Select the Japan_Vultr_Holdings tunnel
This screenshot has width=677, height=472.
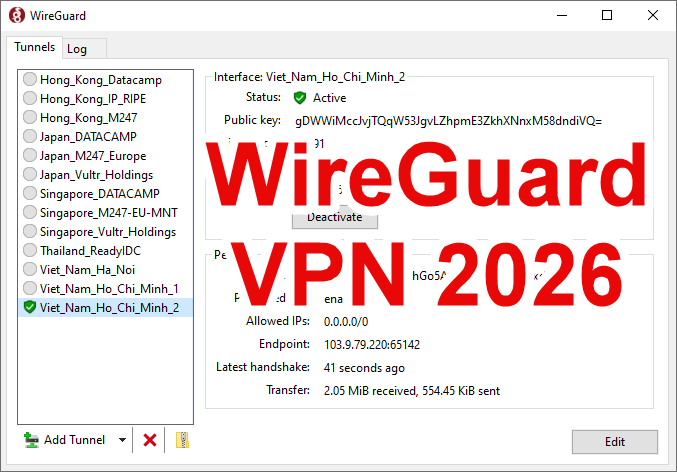(x=96, y=175)
